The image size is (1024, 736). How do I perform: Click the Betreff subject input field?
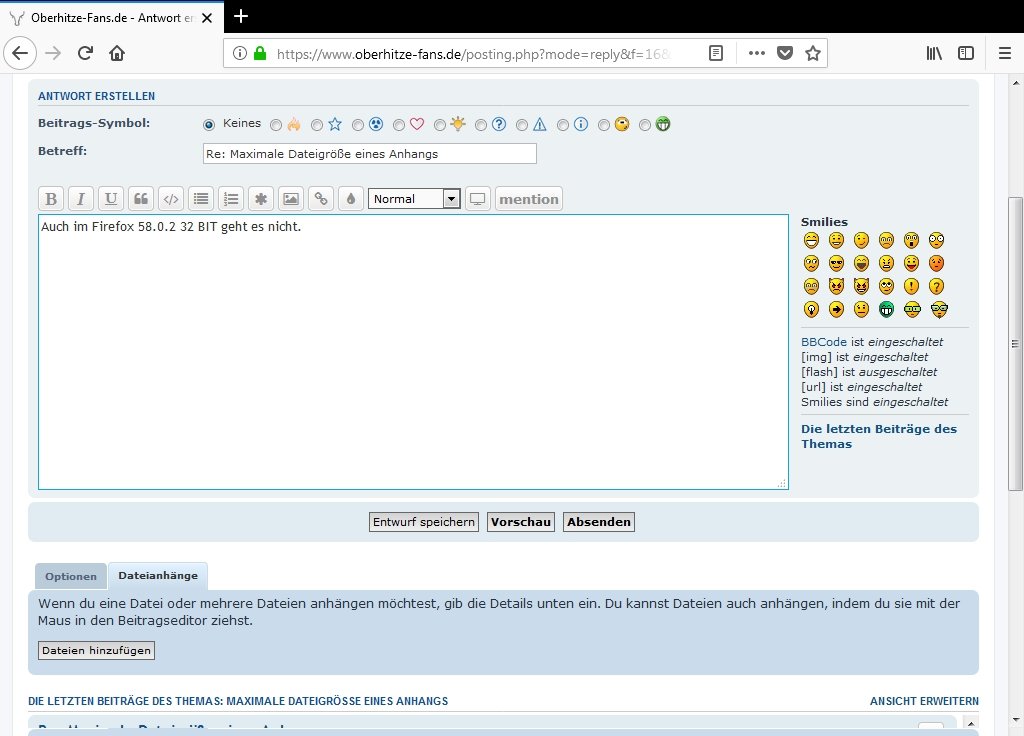[x=369, y=154]
